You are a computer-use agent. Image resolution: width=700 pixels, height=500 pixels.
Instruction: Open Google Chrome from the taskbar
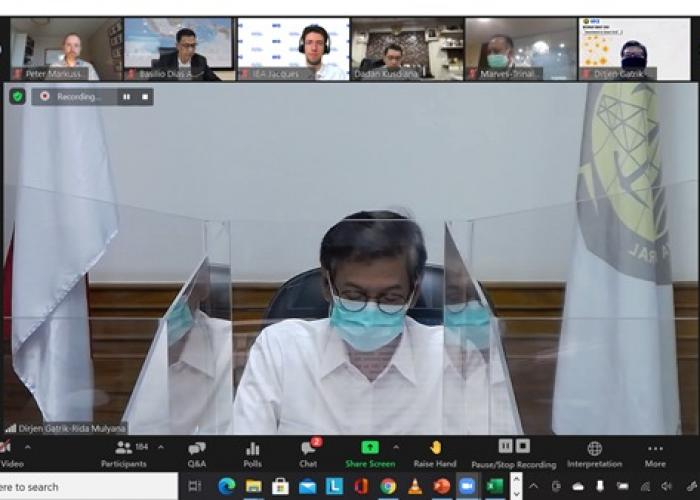click(x=388, y=487)
